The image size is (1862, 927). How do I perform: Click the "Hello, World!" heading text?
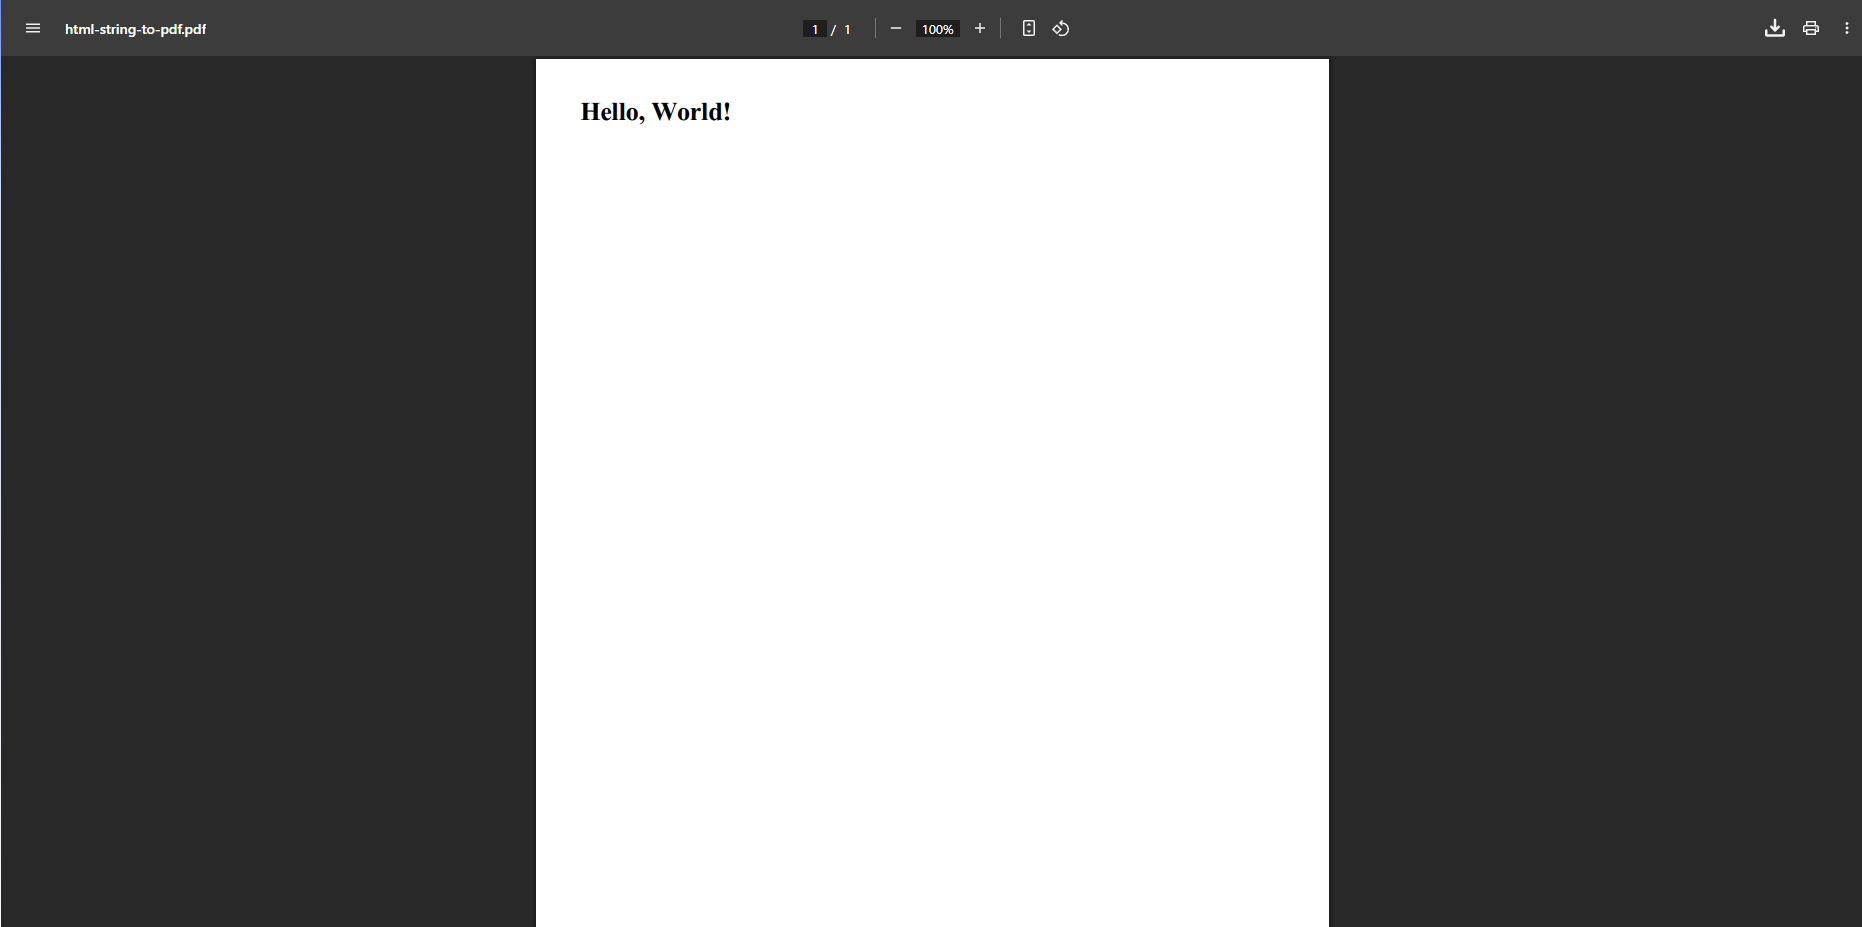click(x=656, y=112)
